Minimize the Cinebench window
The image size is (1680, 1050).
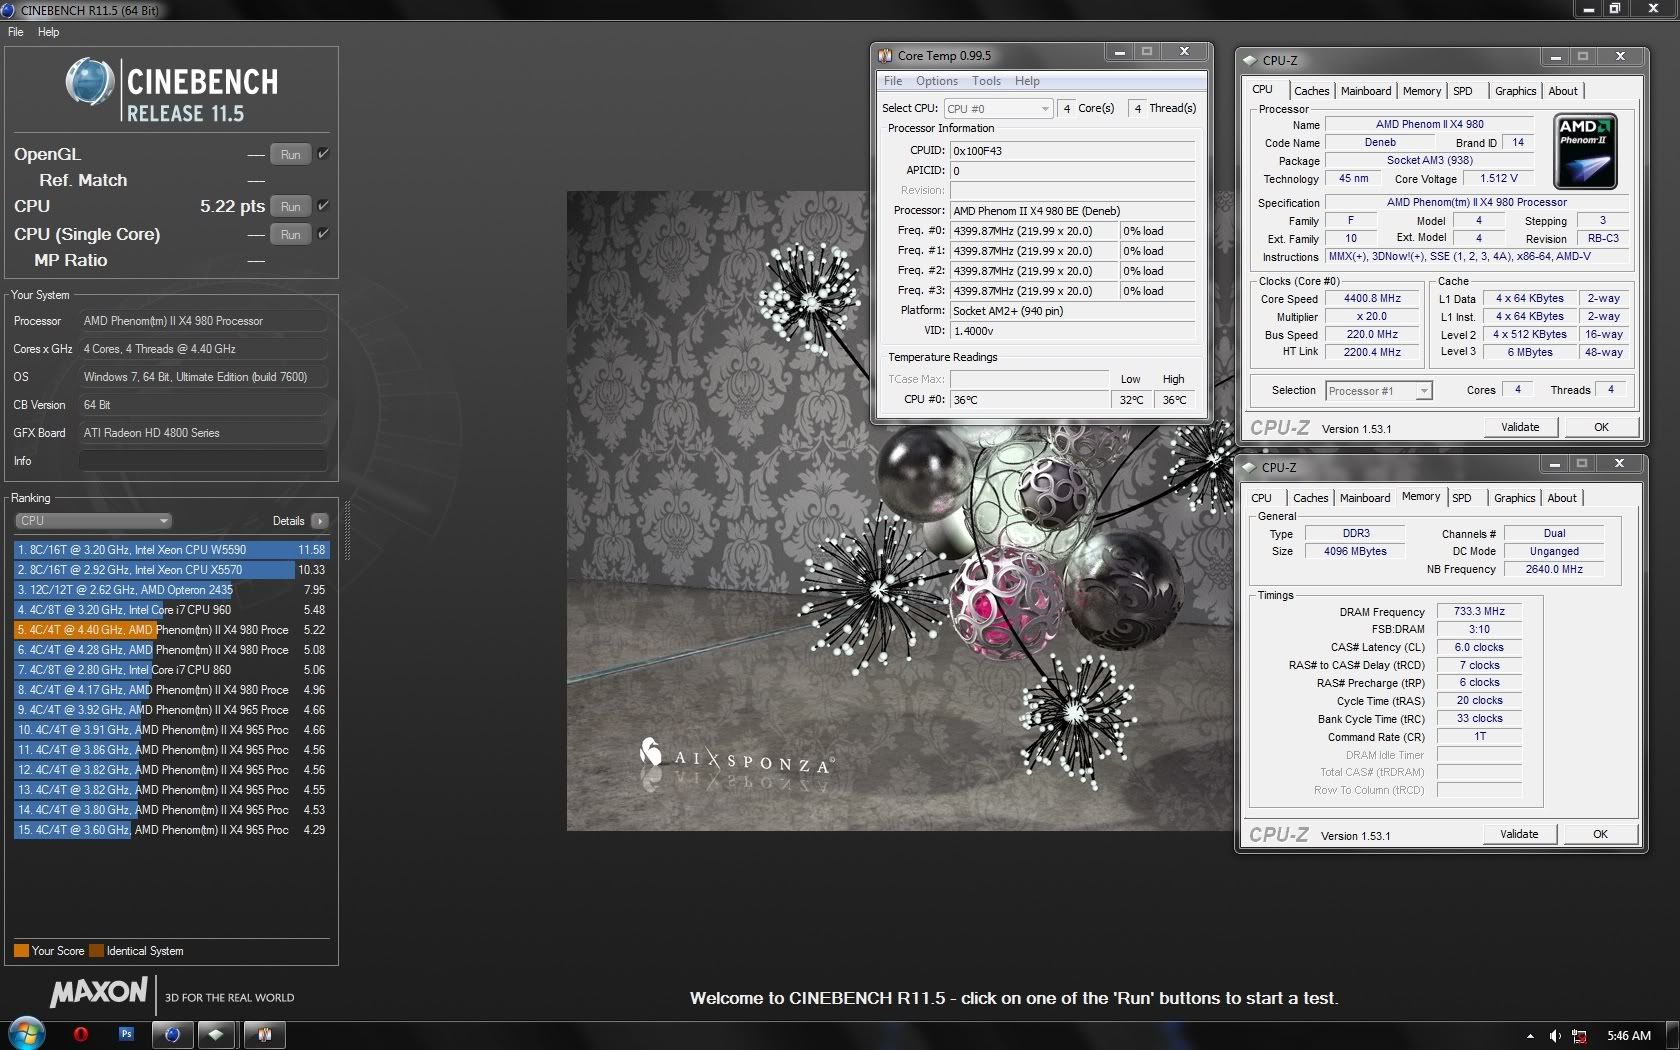[x=1588, y=9]
